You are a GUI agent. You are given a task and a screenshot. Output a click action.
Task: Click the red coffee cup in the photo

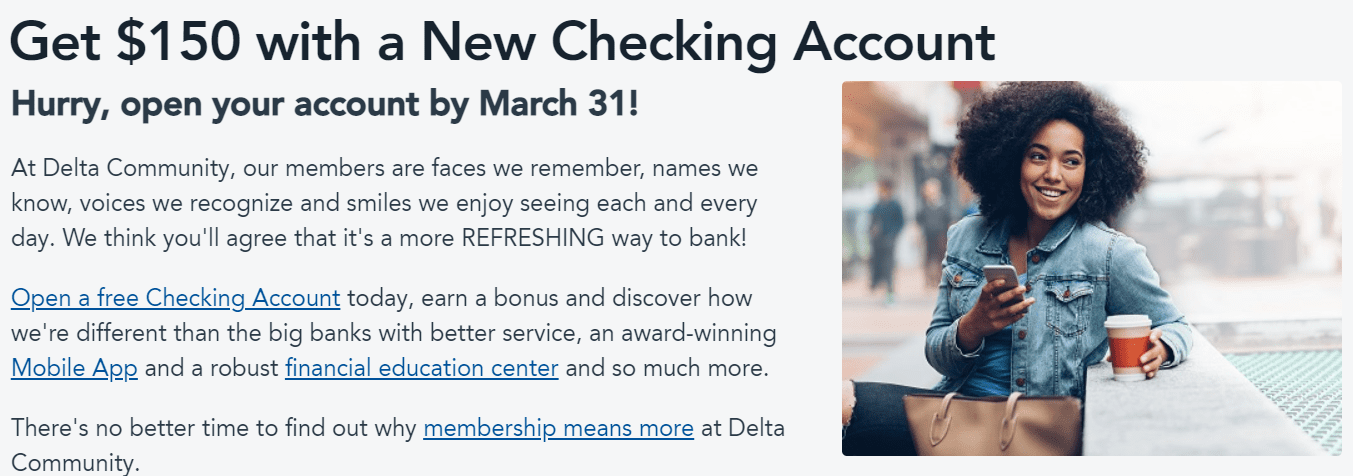tap(1128, 347)
